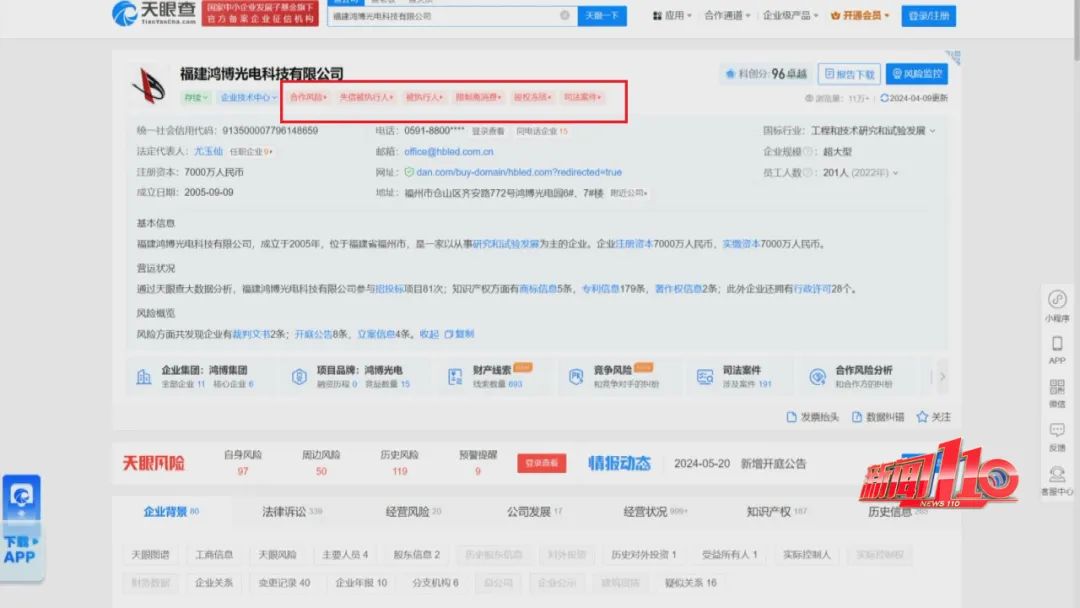This screenshot has height=608, width=1080.
Task: Open the APP phone icon in sidebar
Action: click(1057, 349)
